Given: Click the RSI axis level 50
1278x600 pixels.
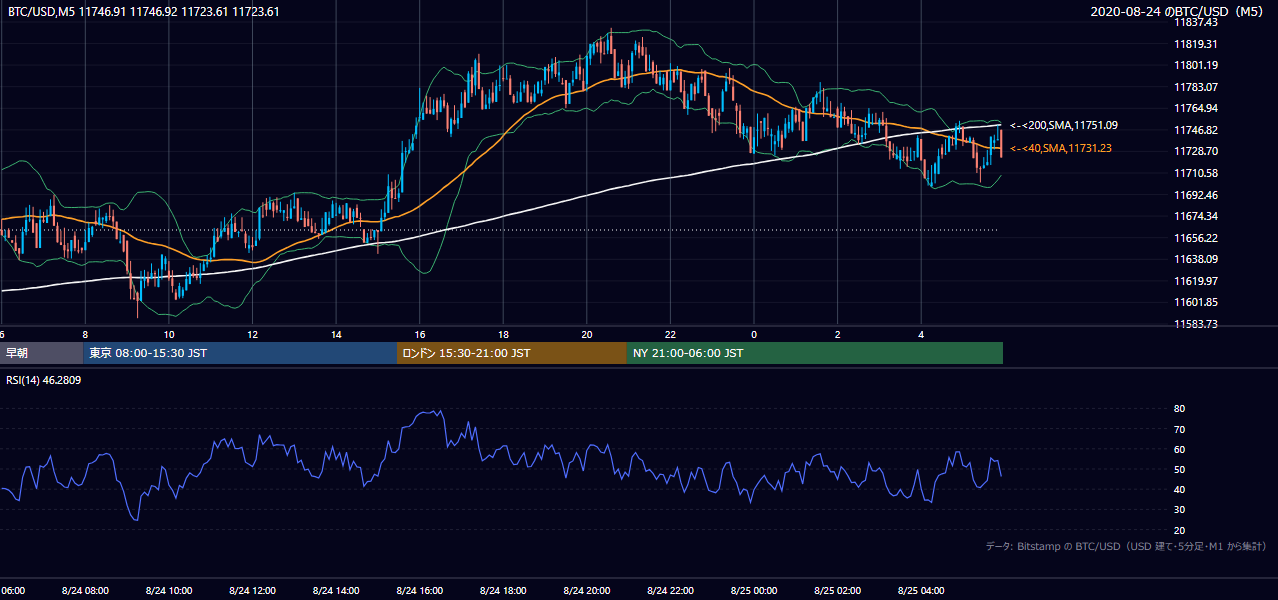Looking at the screenshot, I should 1179,469.
